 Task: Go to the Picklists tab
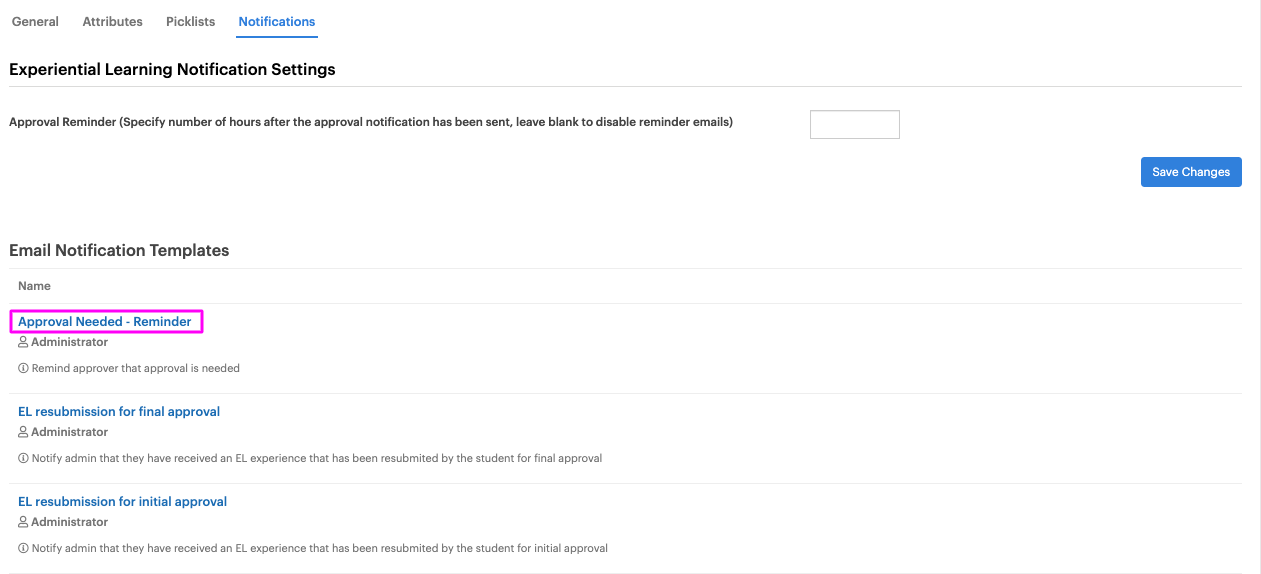point(190,21)
